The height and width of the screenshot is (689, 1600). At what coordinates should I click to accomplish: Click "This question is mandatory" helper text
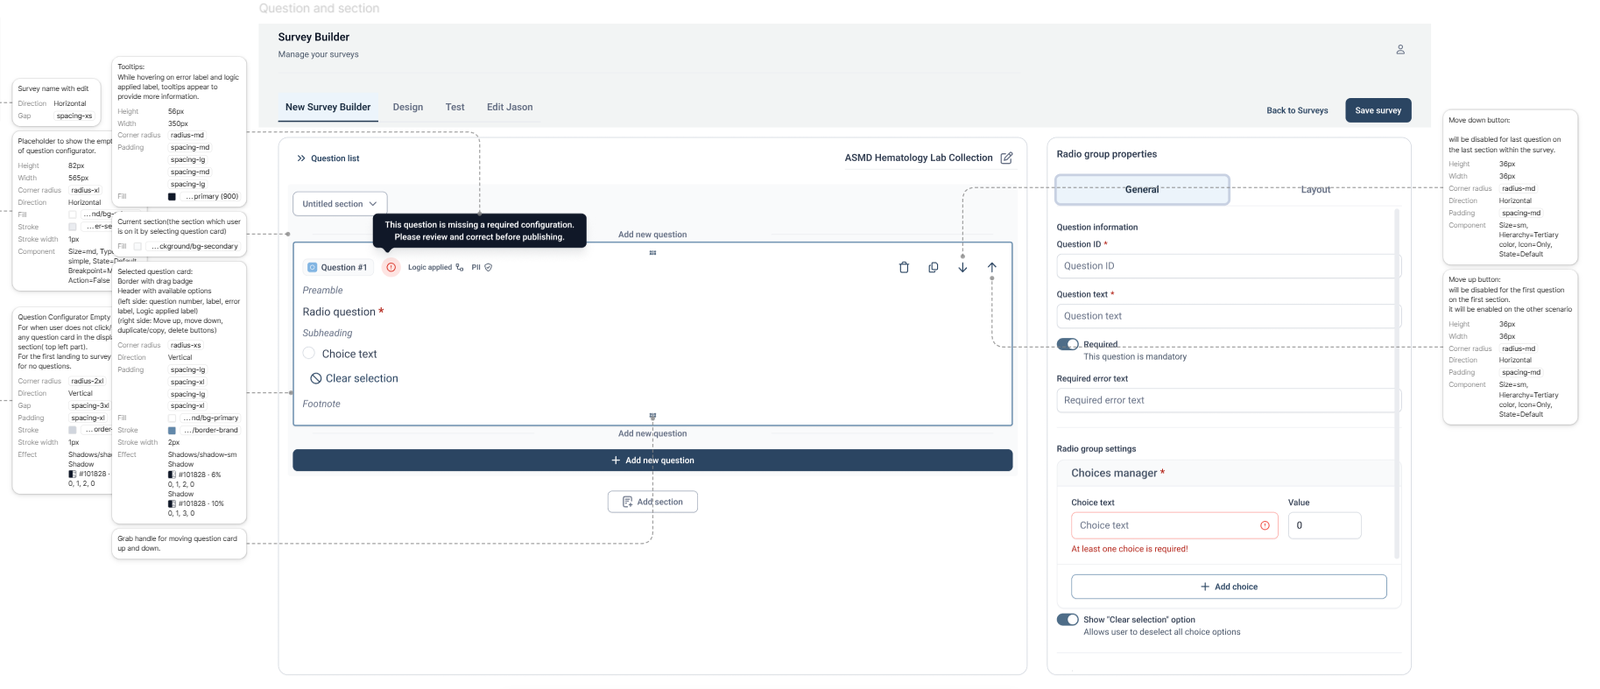point(1135,357)
